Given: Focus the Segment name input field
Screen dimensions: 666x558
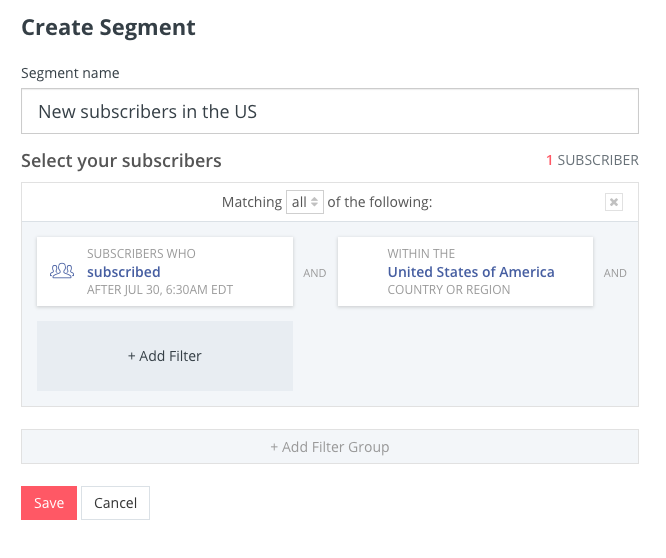Looking at the screenshot, I should click(330, 111).
